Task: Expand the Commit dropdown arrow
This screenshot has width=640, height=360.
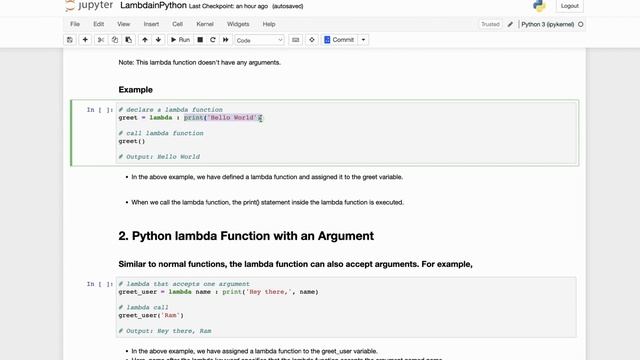Action: click(x=363, y=40)
